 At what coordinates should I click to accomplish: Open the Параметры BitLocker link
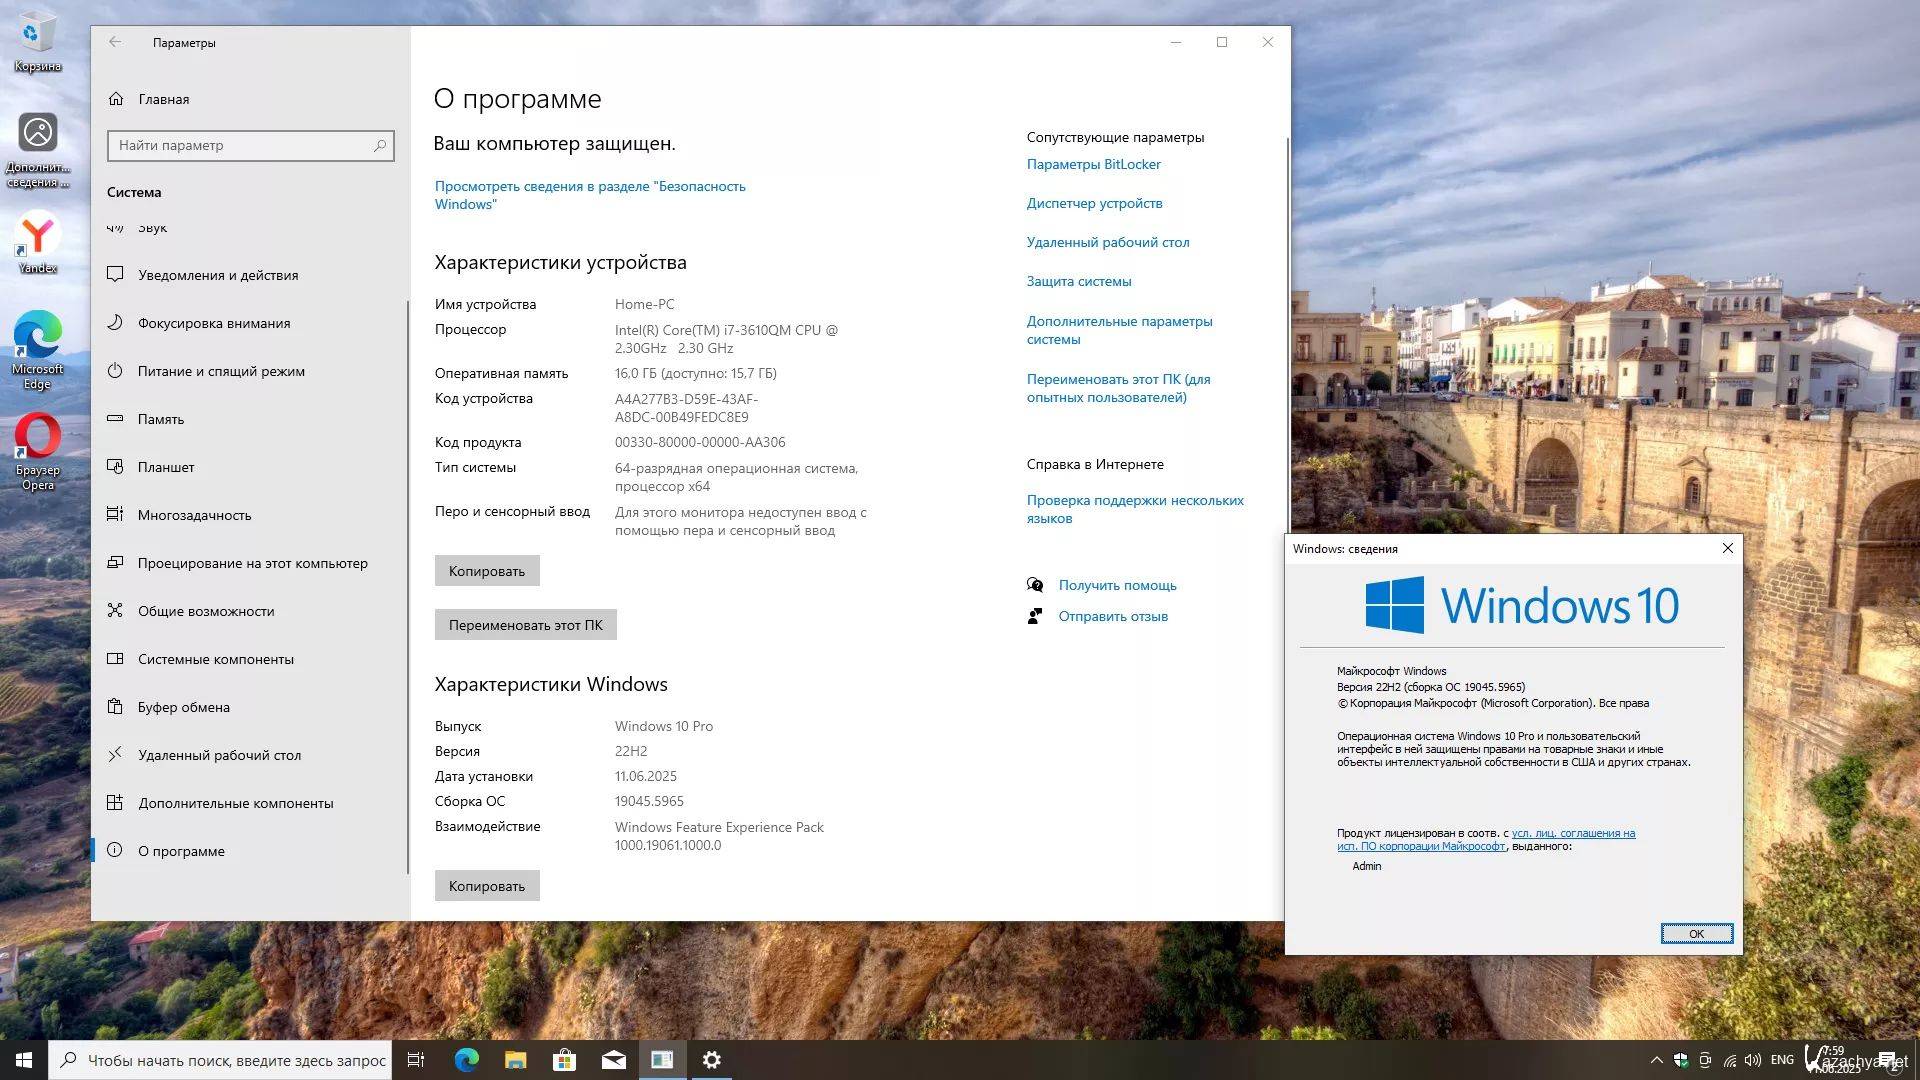[x=1093, y=164]
